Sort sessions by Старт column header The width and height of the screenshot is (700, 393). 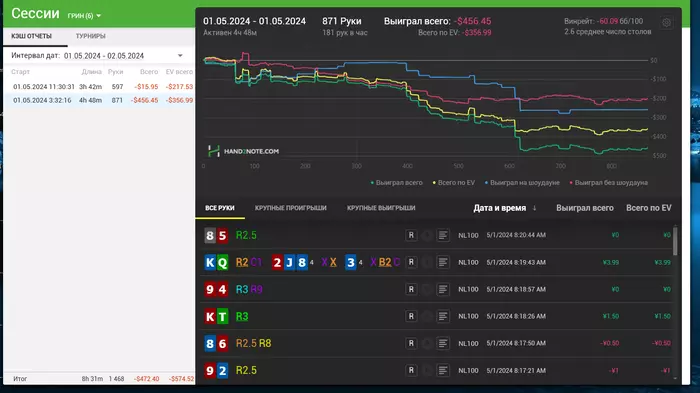tap(21, 72)
